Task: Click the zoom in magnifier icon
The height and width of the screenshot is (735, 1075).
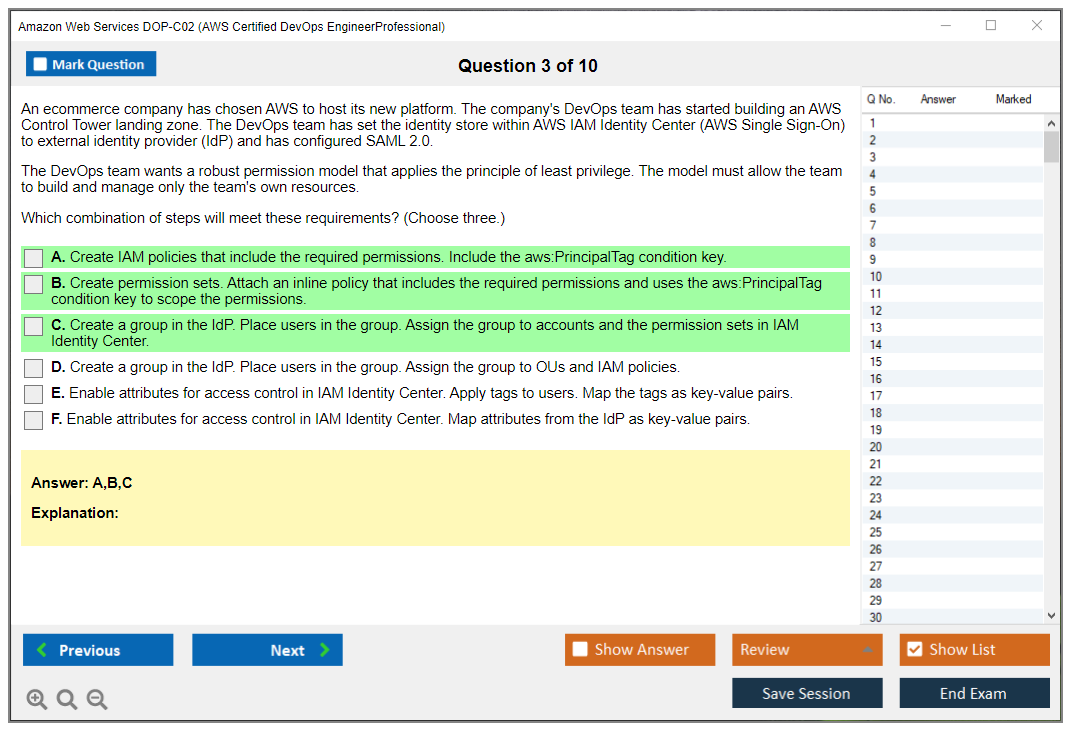Action: [x=37, y=700]
